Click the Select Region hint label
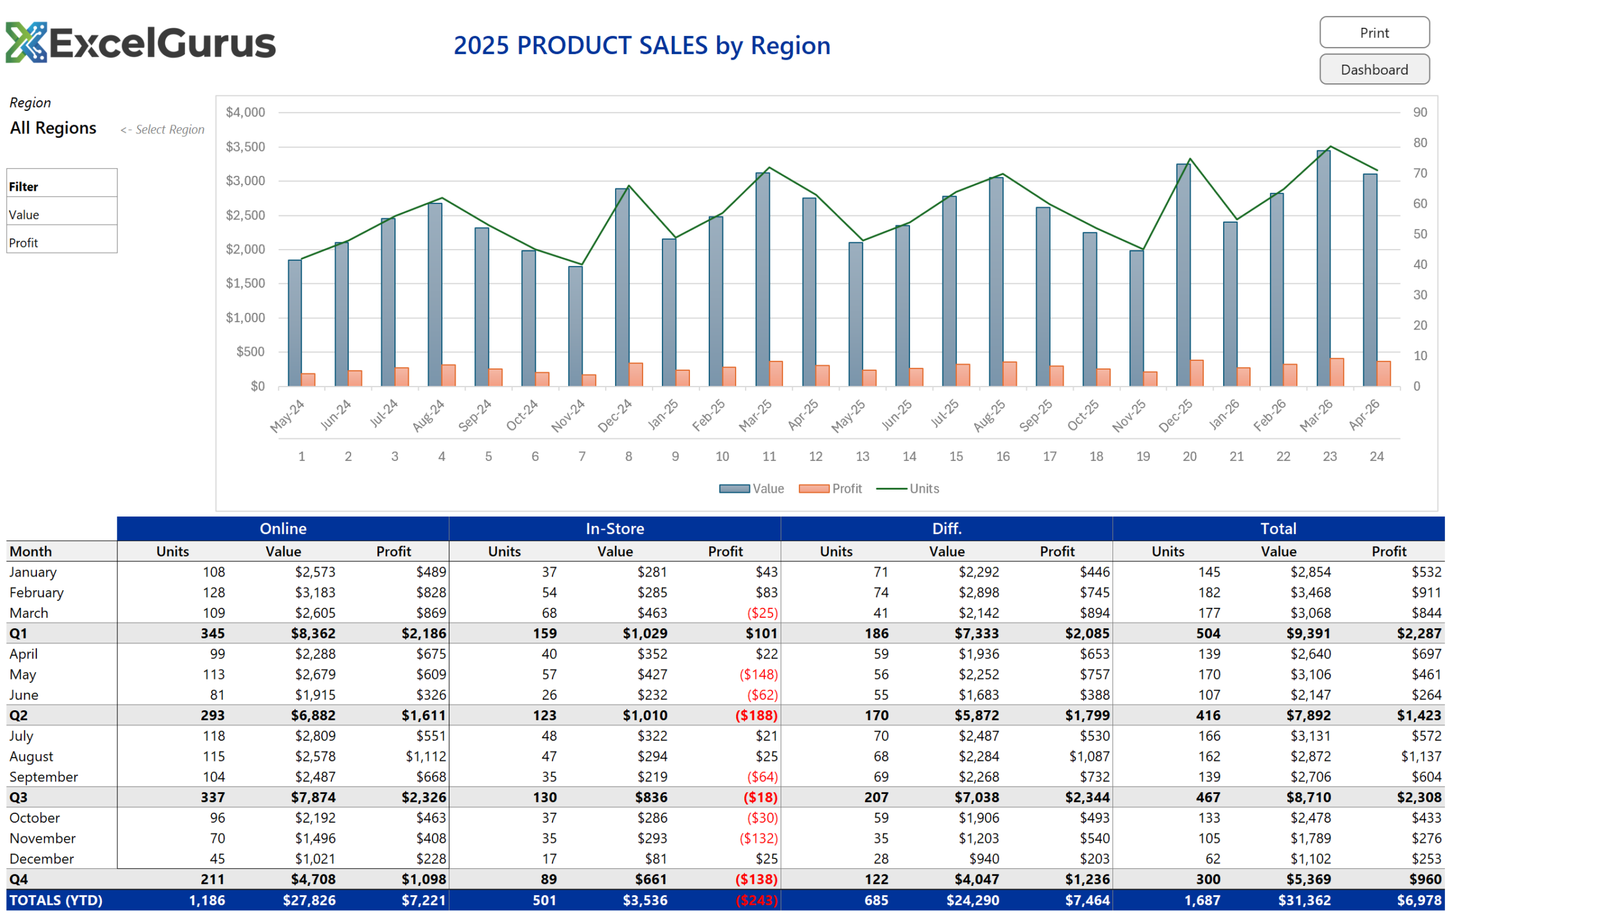The image size is (1600, 923). [x=162, y=129]
